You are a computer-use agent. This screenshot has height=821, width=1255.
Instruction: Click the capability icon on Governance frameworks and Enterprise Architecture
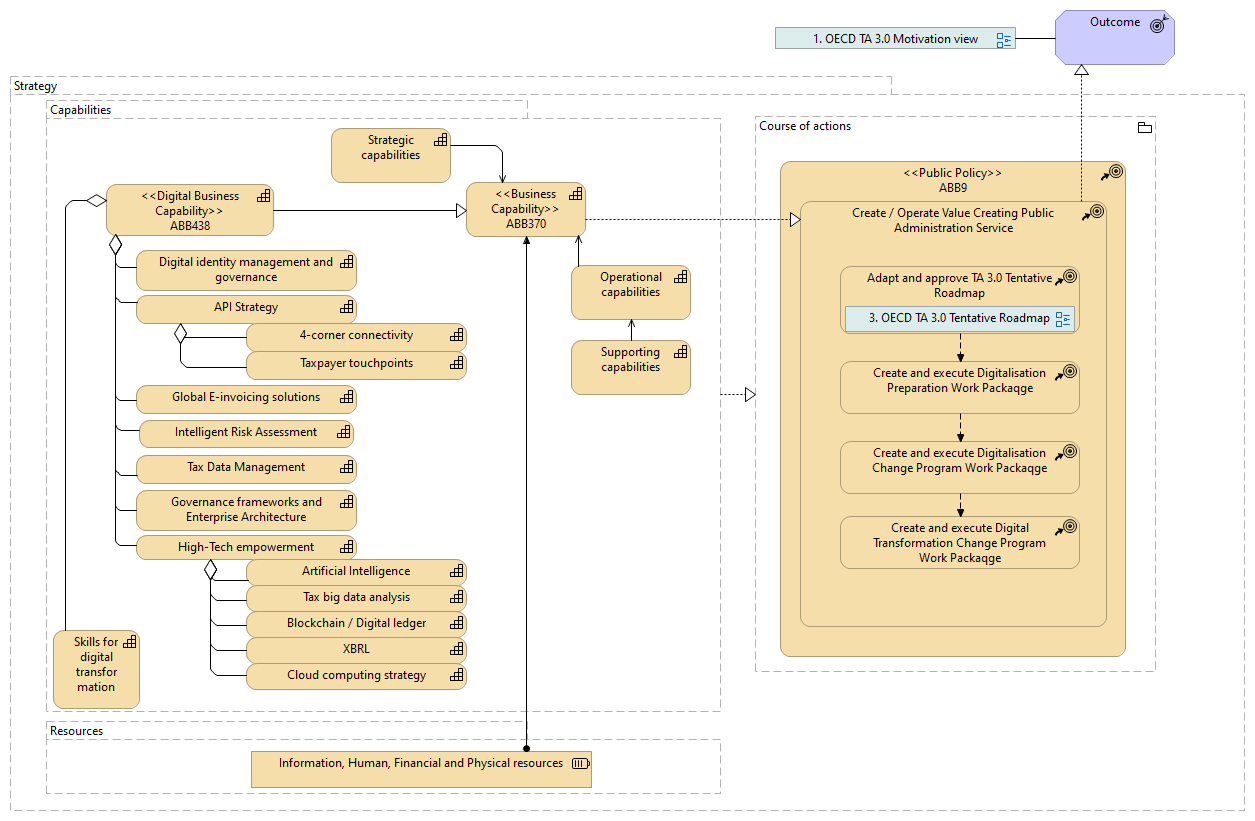347,502
